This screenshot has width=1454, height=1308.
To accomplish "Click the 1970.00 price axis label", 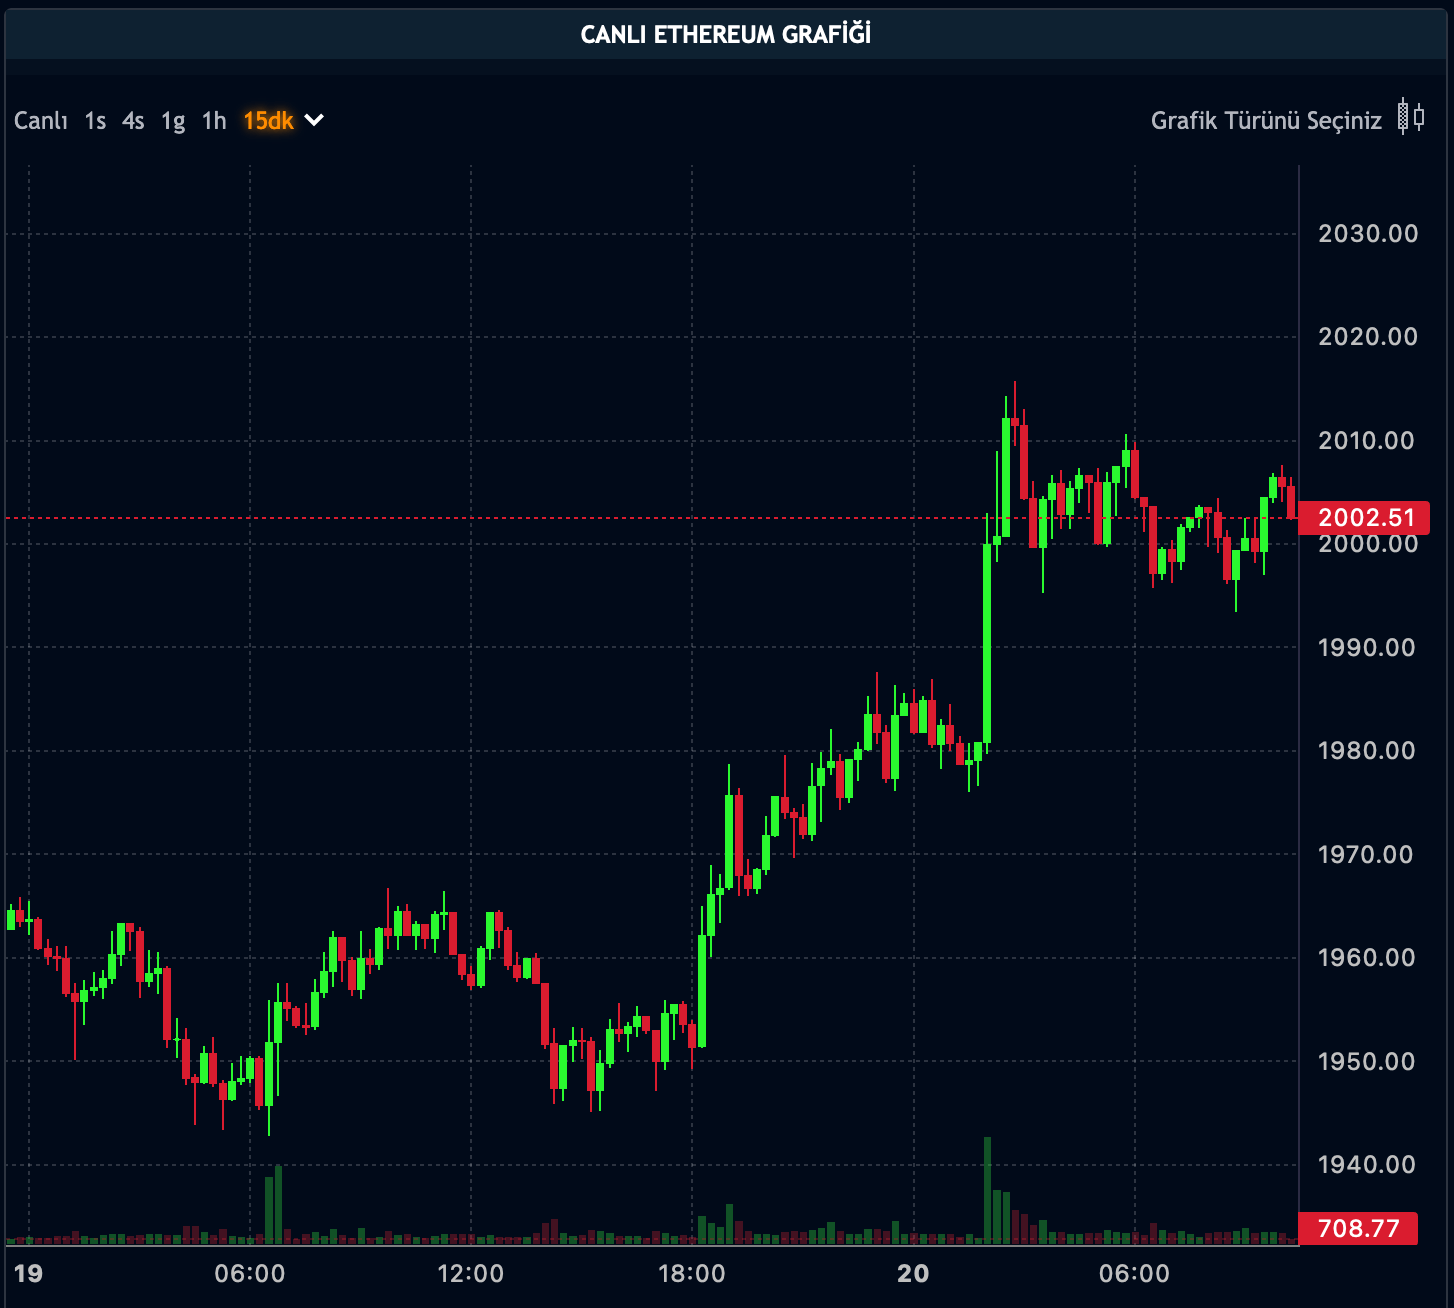I will pyautogui.click(x=1365, y=855).
